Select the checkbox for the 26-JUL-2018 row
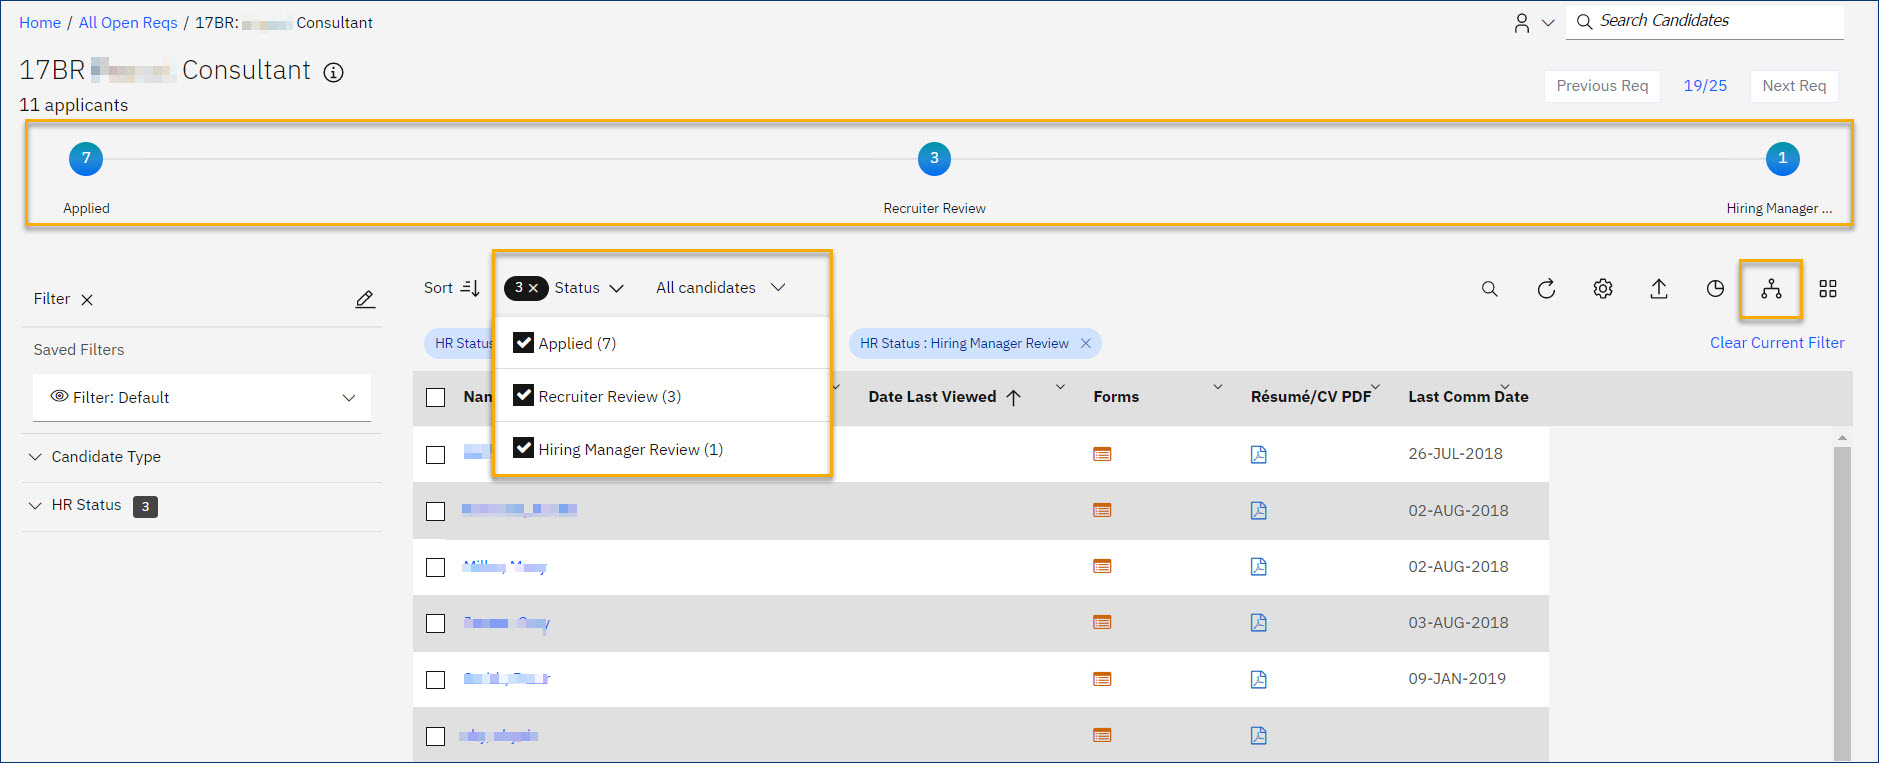This screenshot has height=763, width=1879. point(435,454)
